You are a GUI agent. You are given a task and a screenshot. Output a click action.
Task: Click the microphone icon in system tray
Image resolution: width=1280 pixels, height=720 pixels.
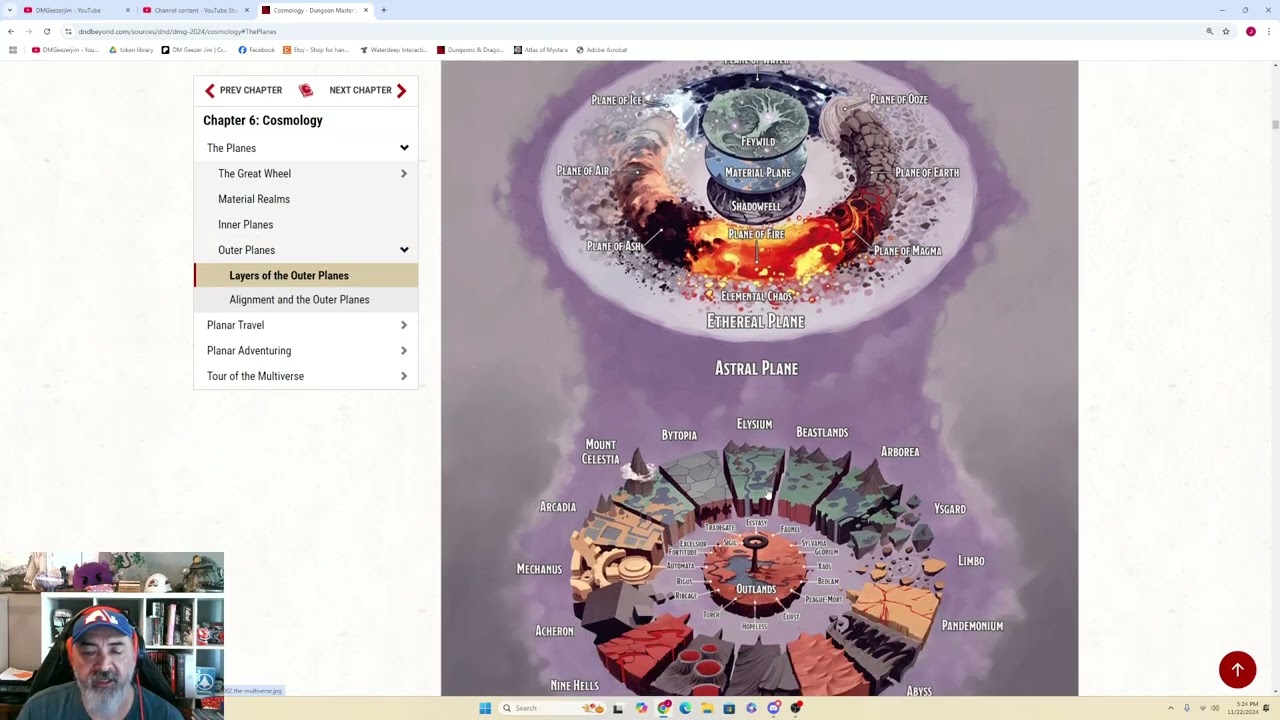(x=1187, y=708)
